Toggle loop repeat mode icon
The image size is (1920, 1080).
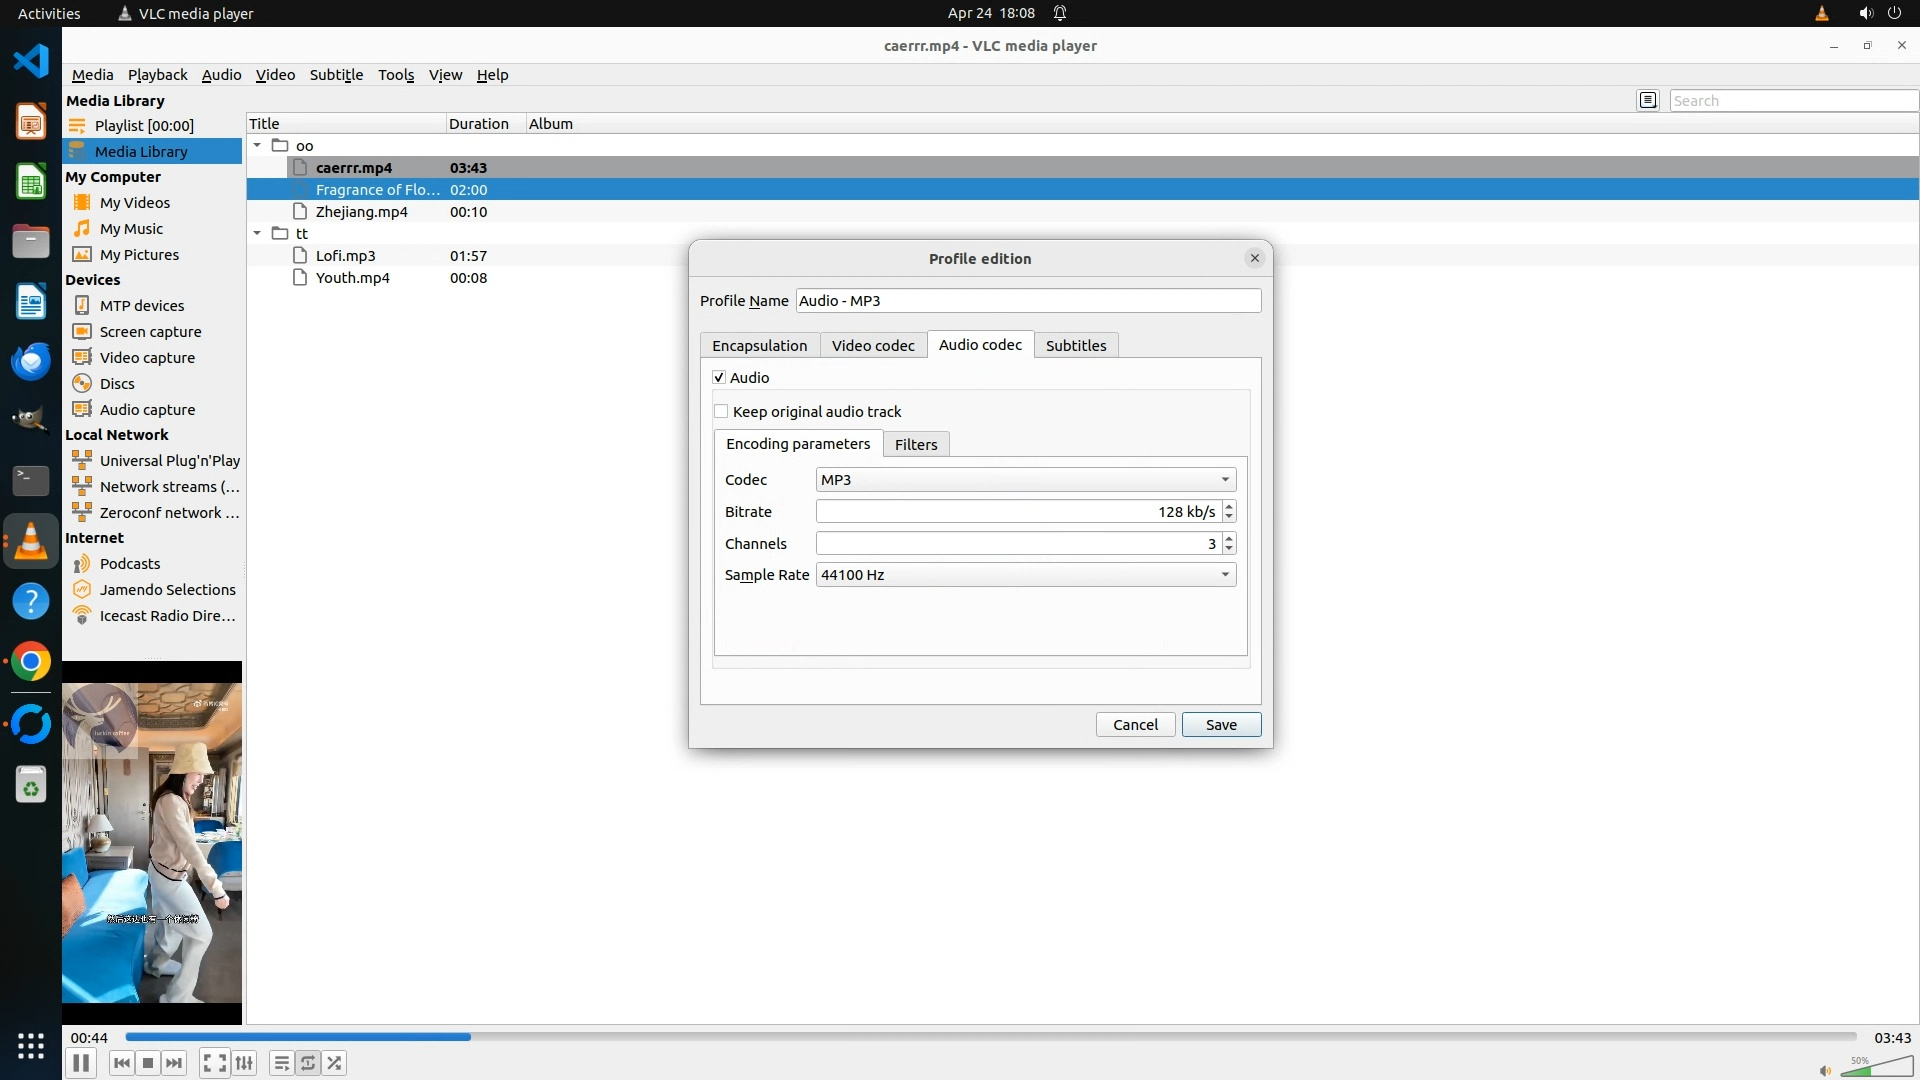pyautogui.click(x=308, y=1063)
